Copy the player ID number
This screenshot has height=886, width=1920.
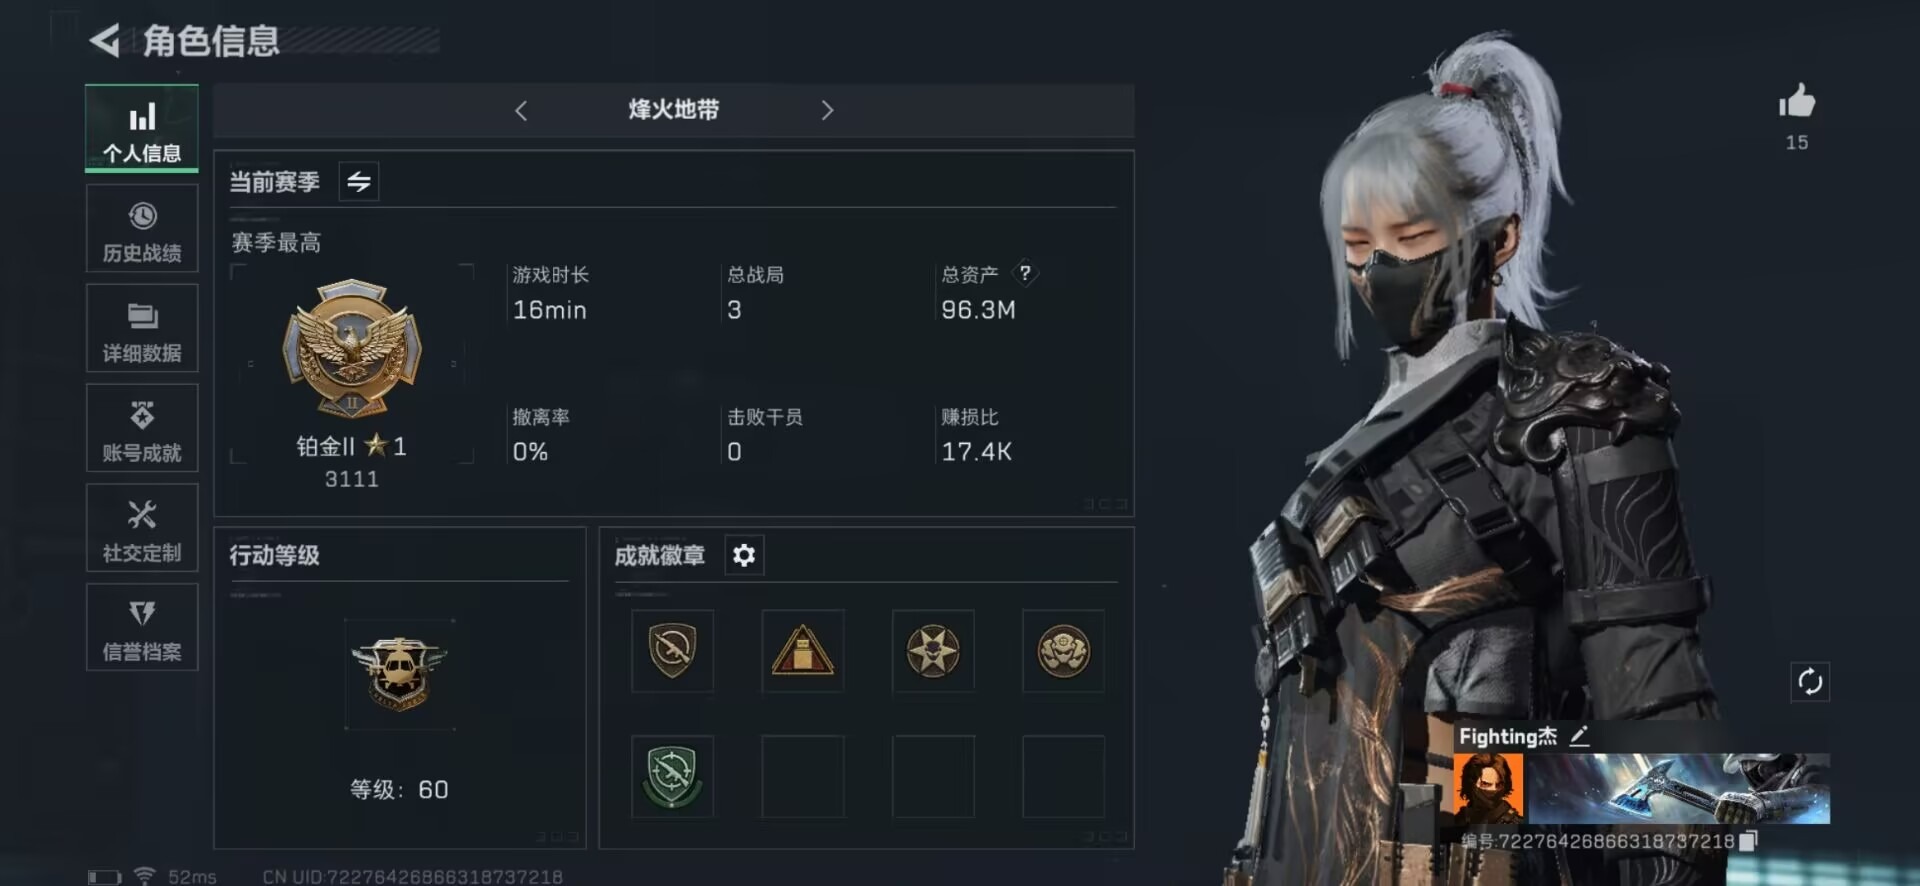(x=1748, y=841)
